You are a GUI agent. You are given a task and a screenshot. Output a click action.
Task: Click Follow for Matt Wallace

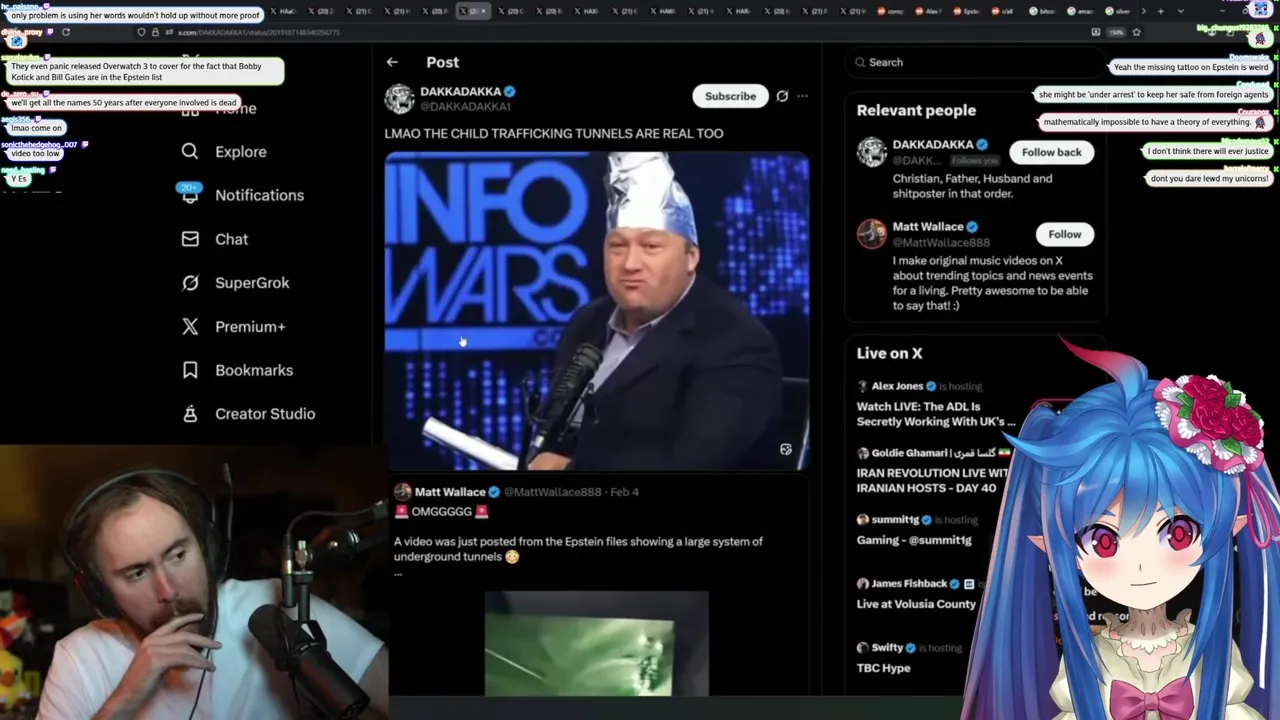(x=1064, y=234)
